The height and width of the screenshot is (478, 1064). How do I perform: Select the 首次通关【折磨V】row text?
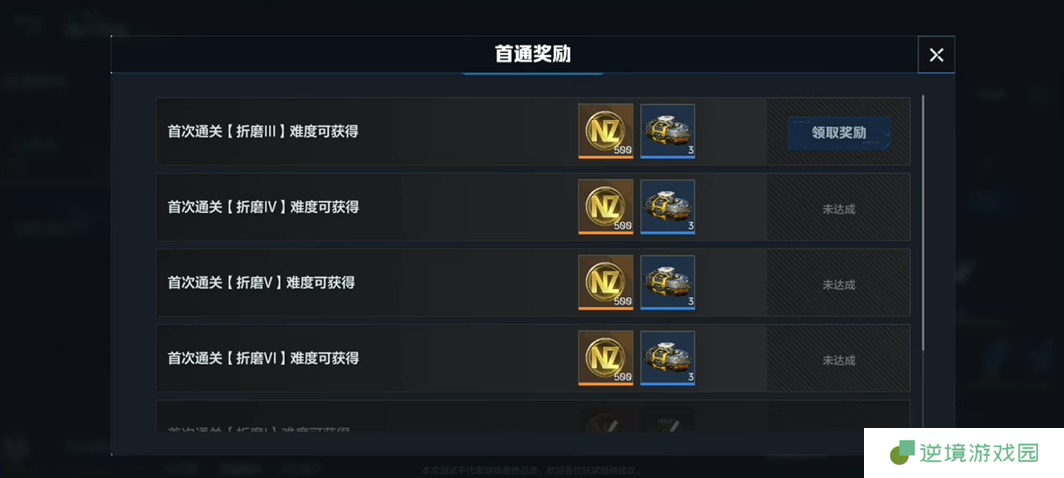[x=261, y=282]
